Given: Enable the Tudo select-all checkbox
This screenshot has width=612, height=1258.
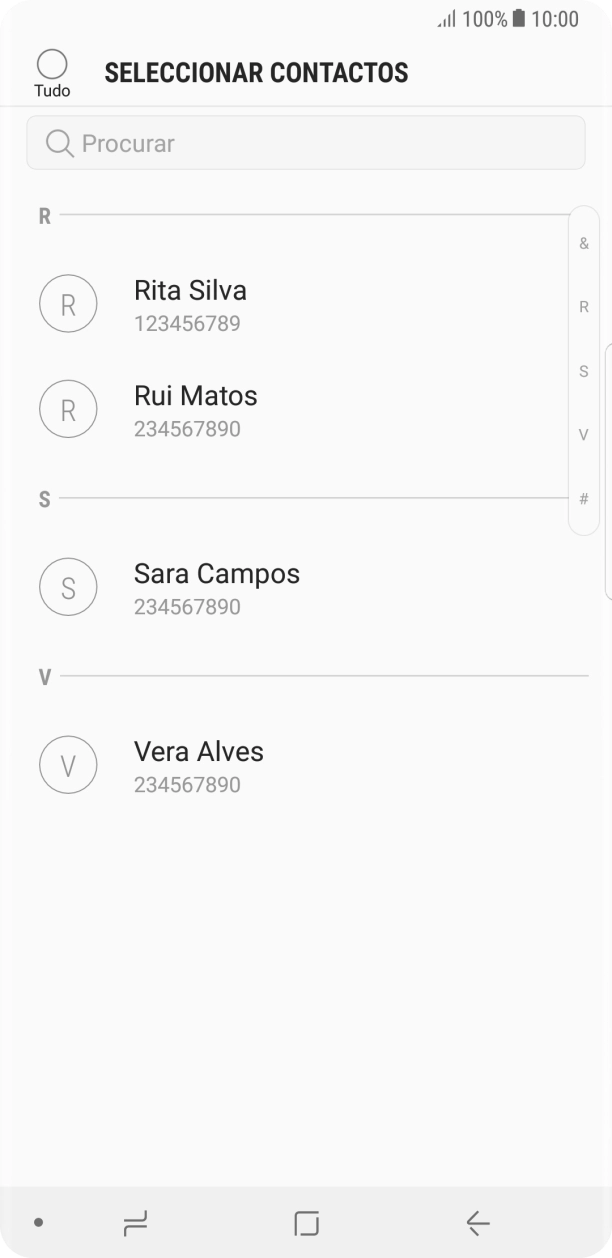Looking at the screenshot, I should (51, 62).
